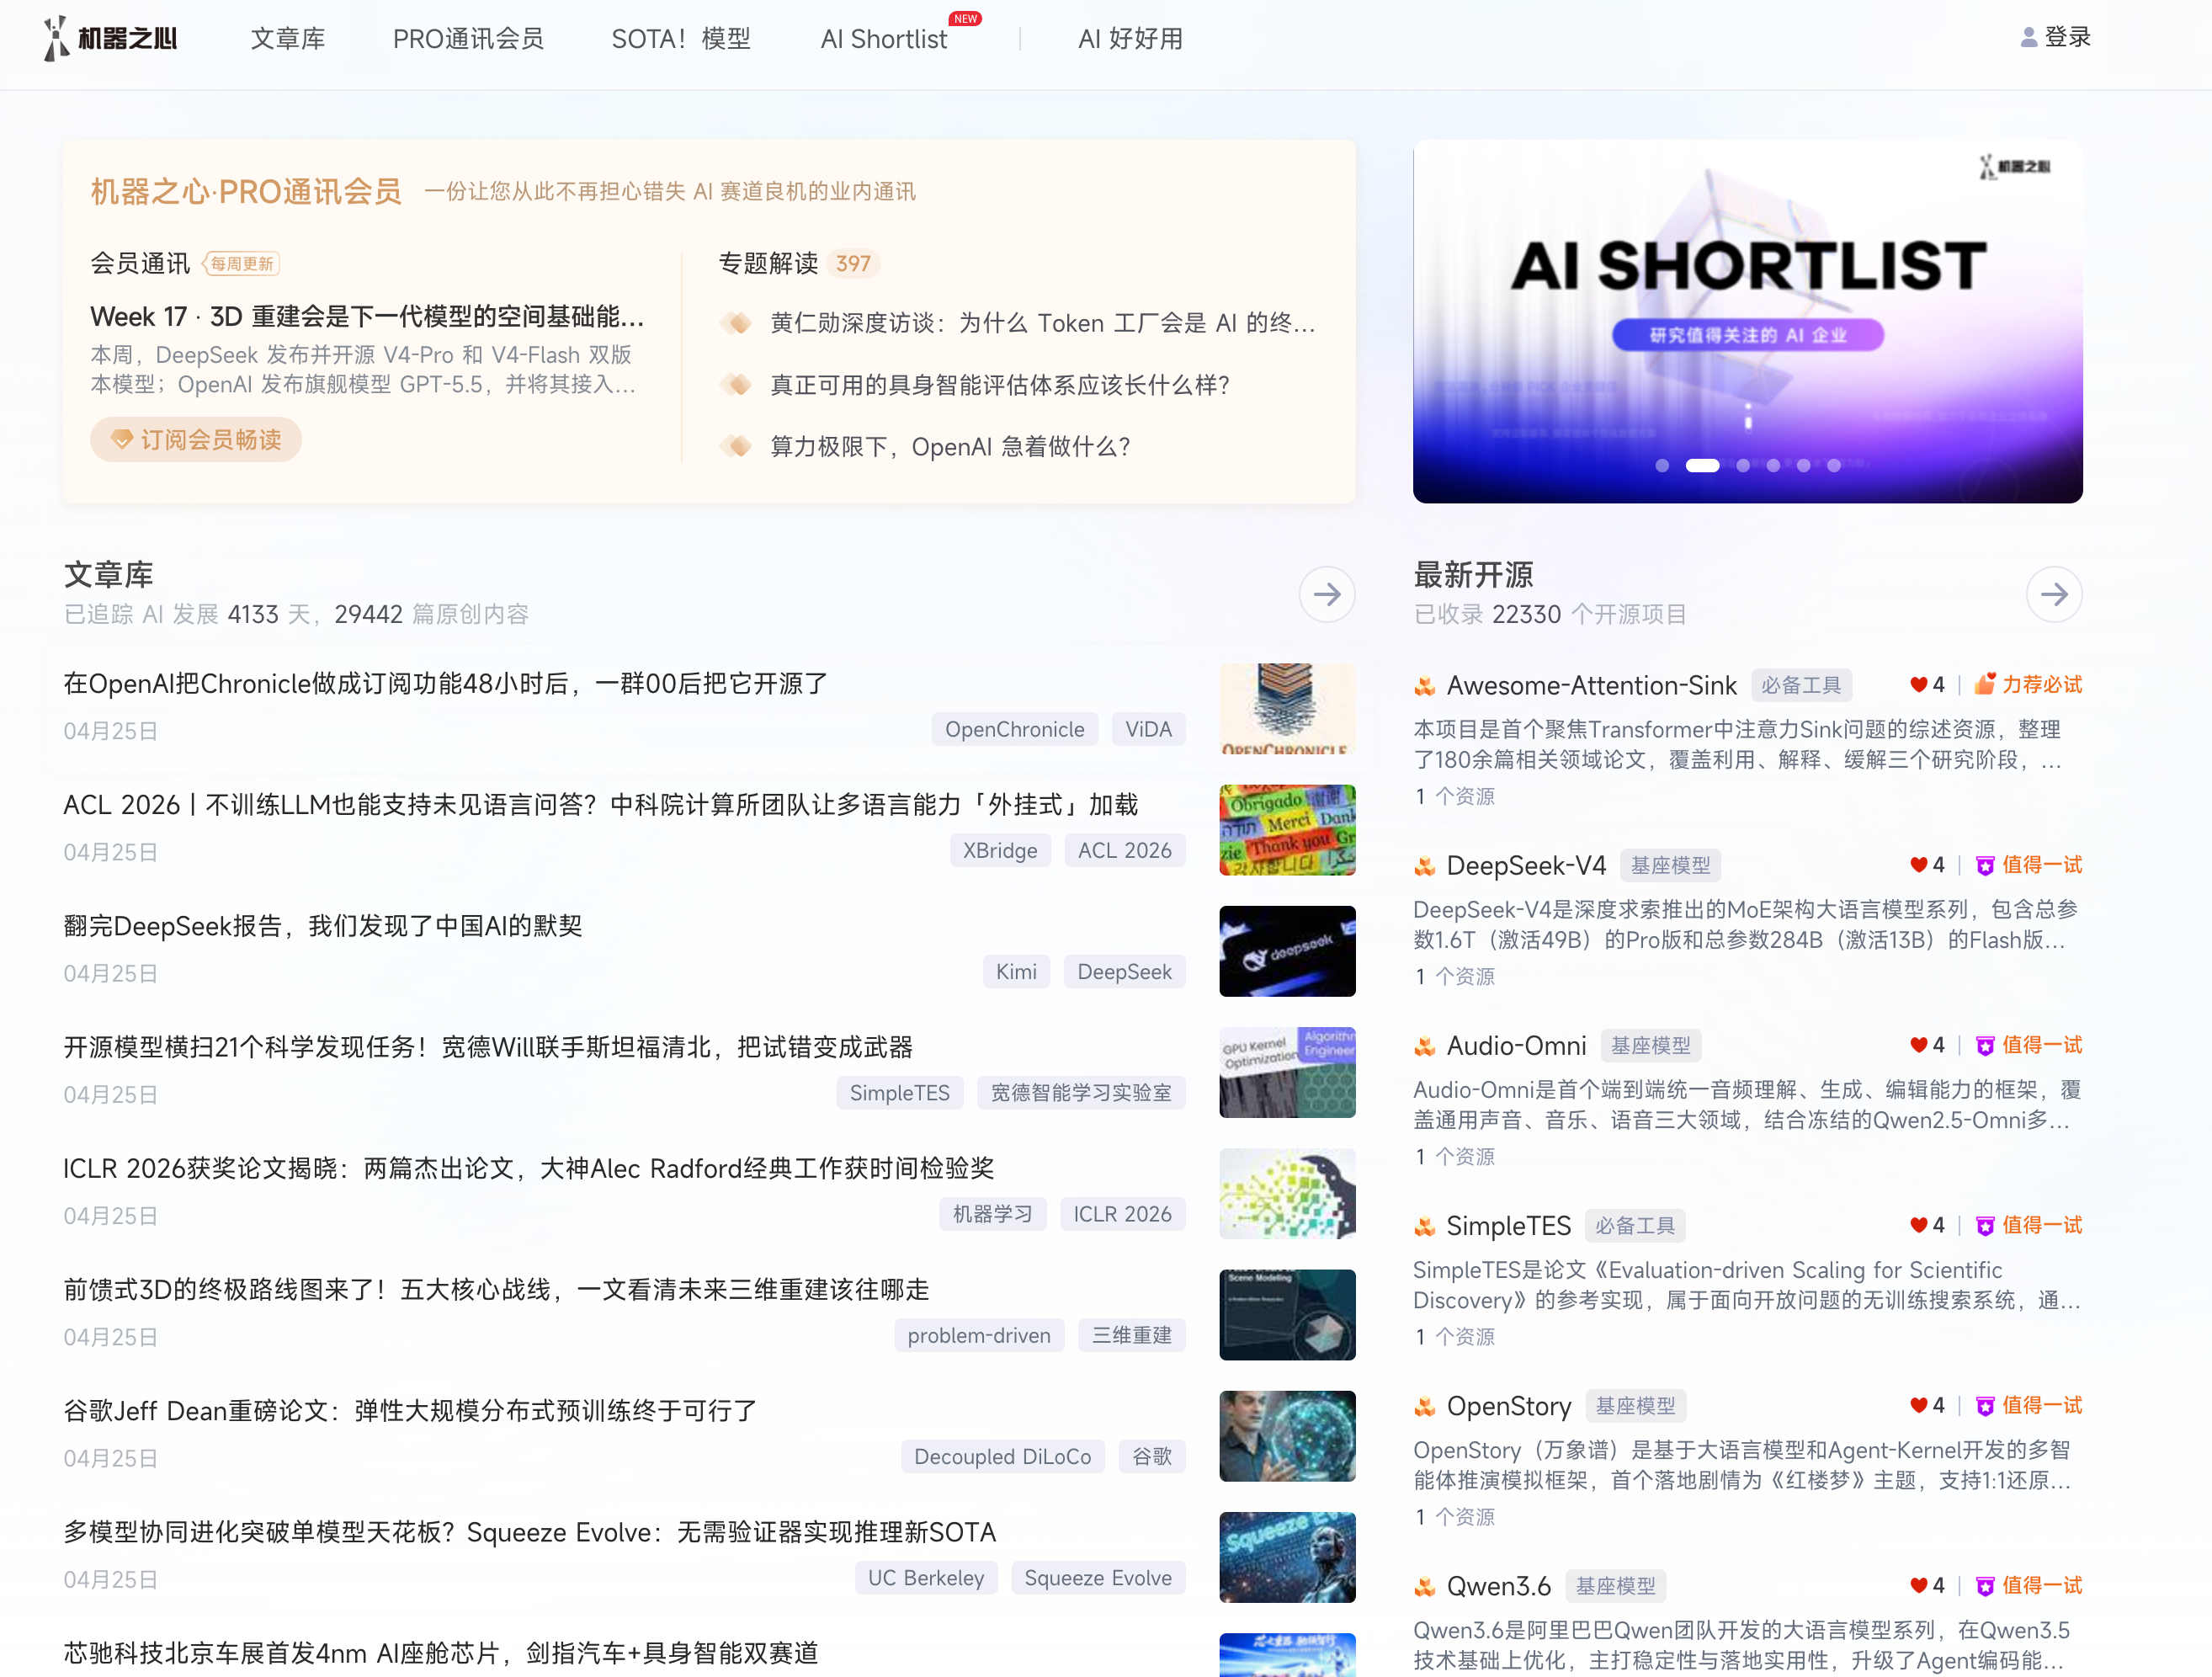
Task: Click 值得一试 badge on DeepSeek-V4
Action: click(2029, 865)
